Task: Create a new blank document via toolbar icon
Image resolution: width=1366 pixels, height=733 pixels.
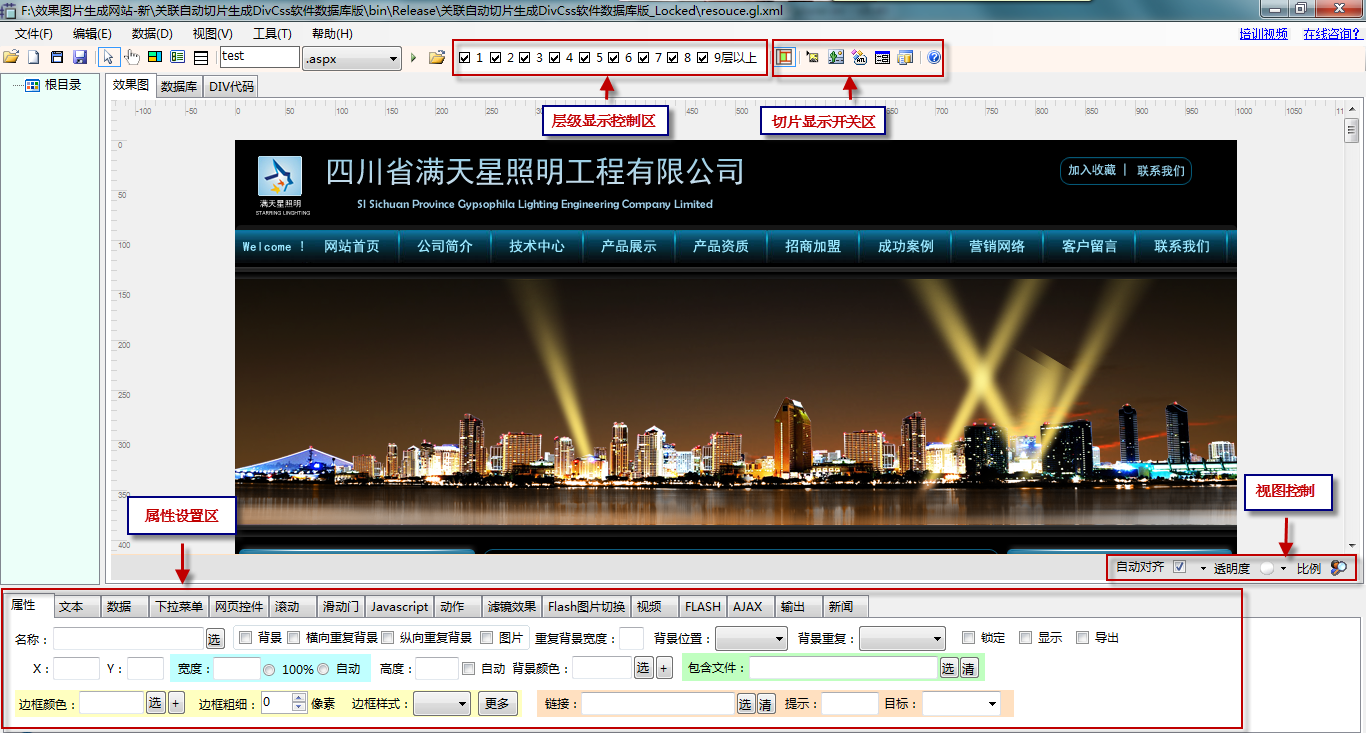Action: 33,58
